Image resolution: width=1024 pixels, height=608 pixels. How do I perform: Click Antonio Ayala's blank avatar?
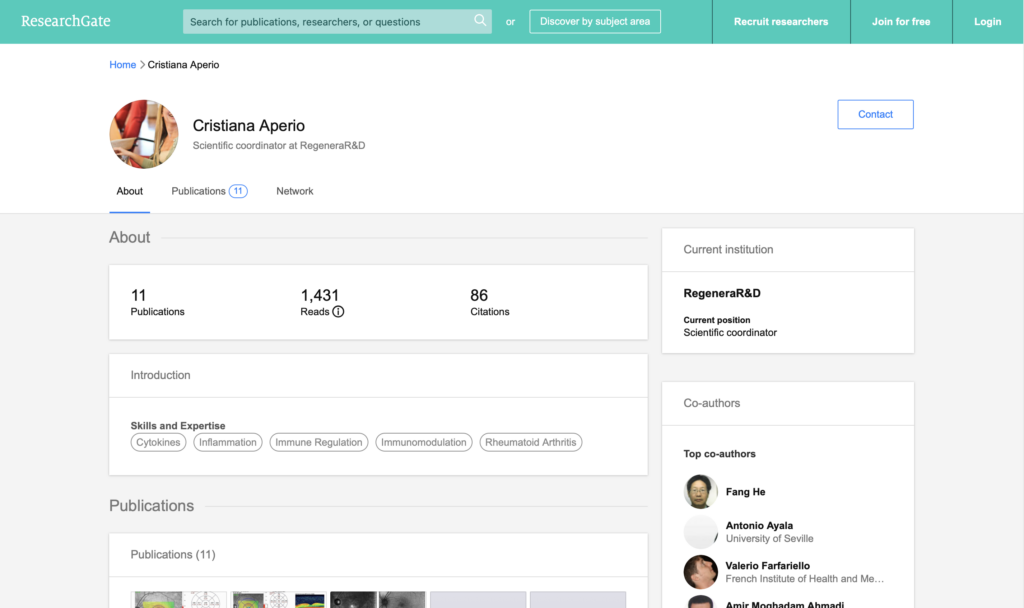click(700, 532)
